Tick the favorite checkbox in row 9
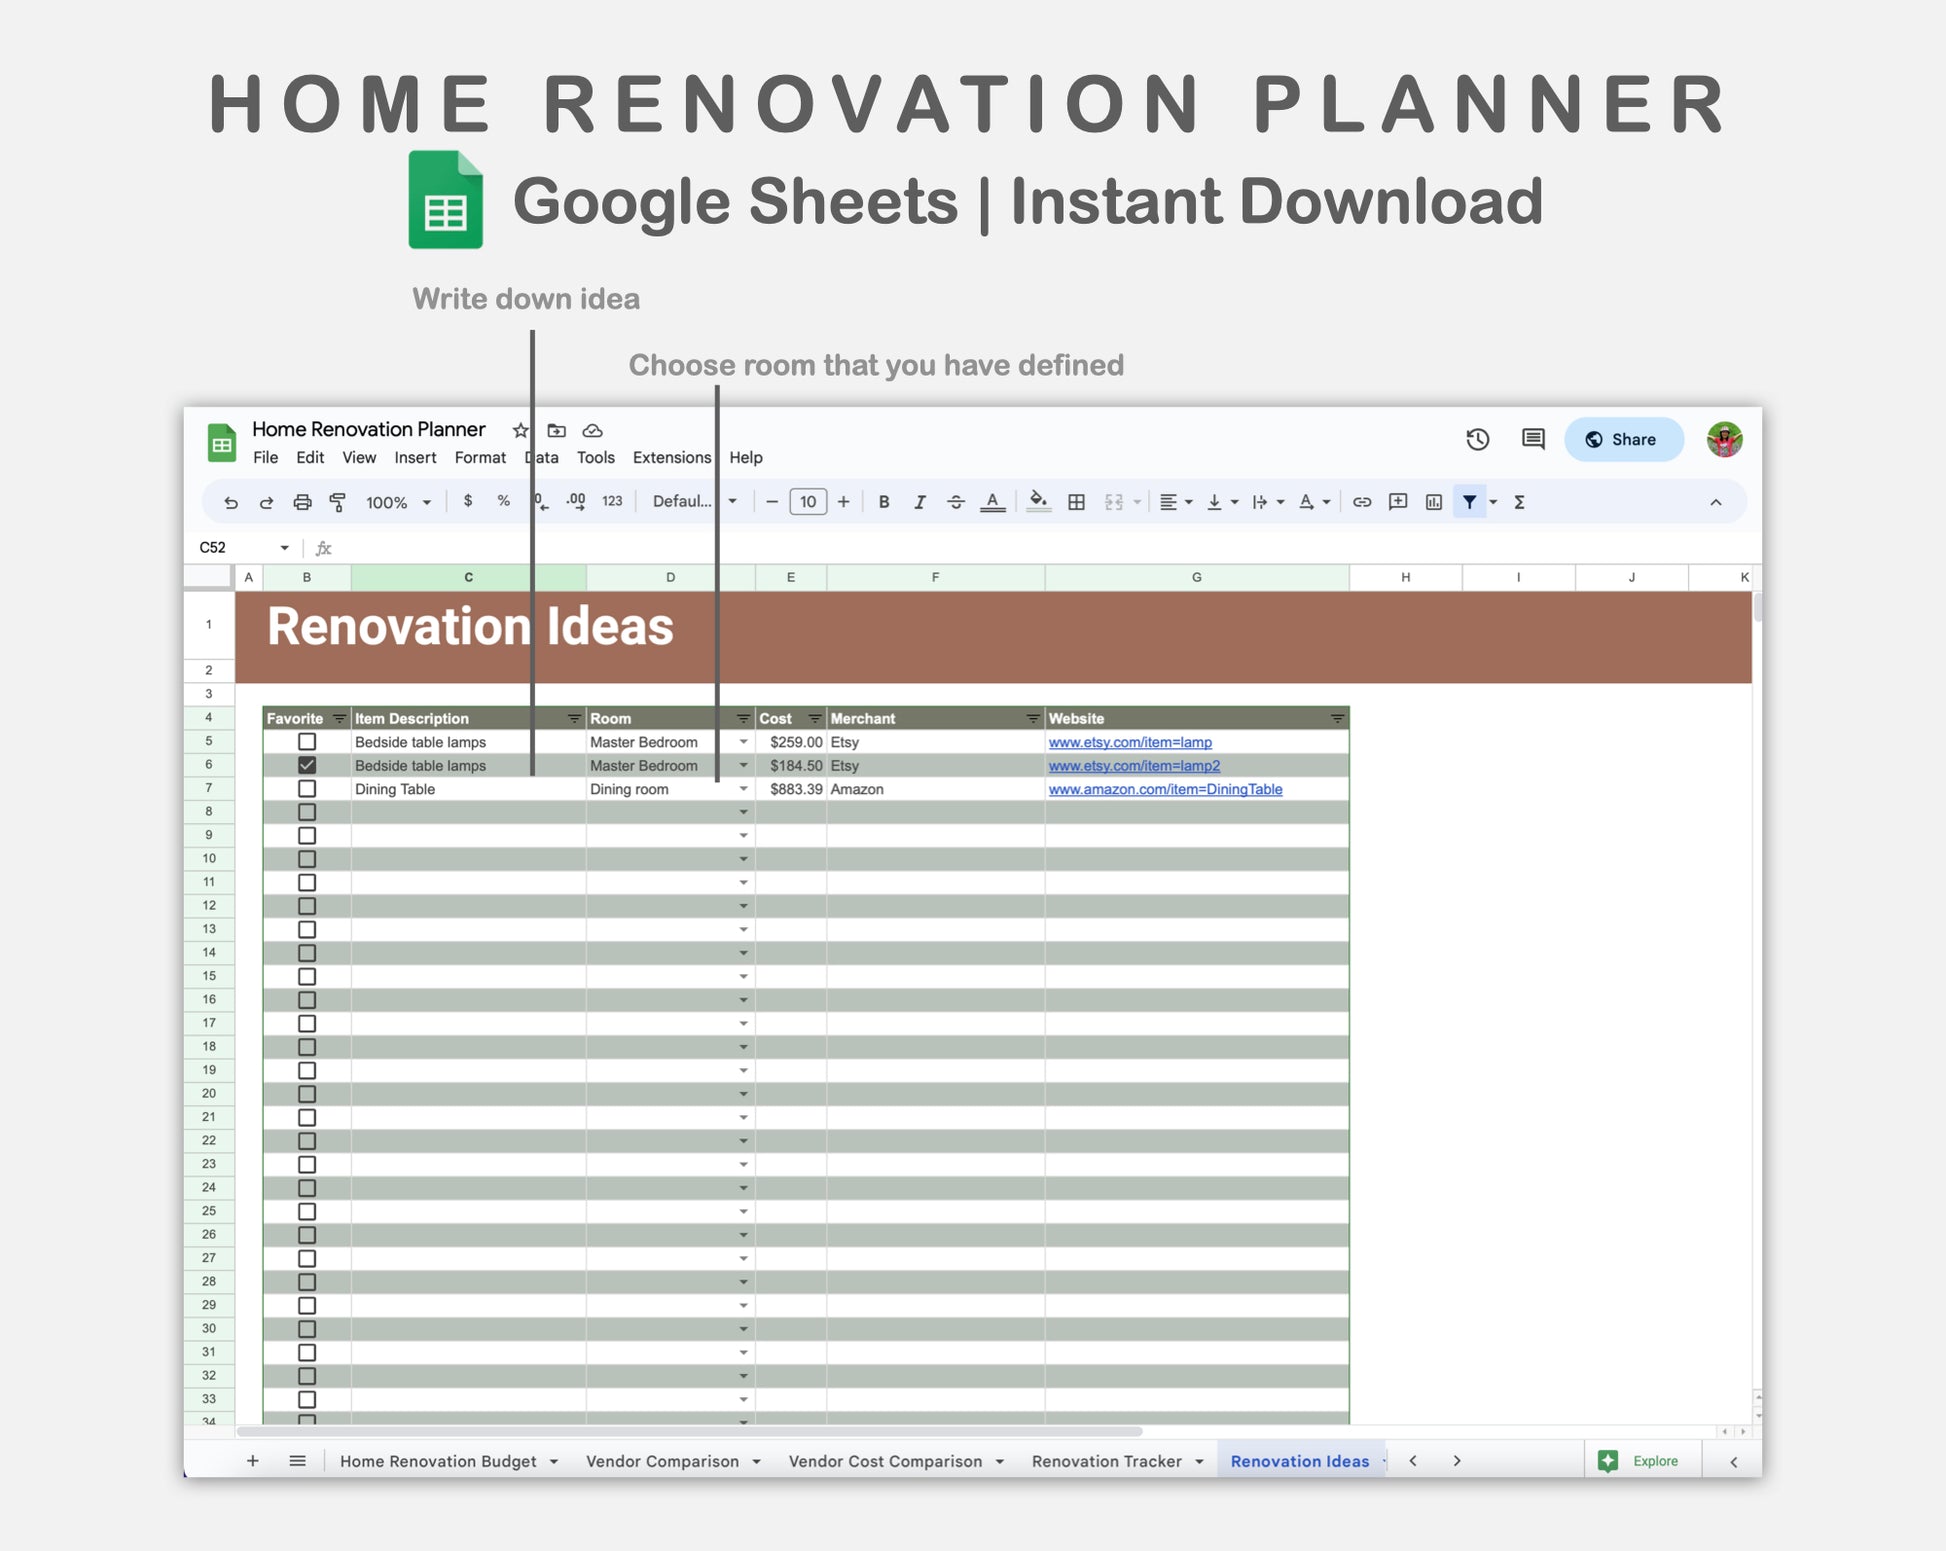1946x1551 pixels. [307, 836]
